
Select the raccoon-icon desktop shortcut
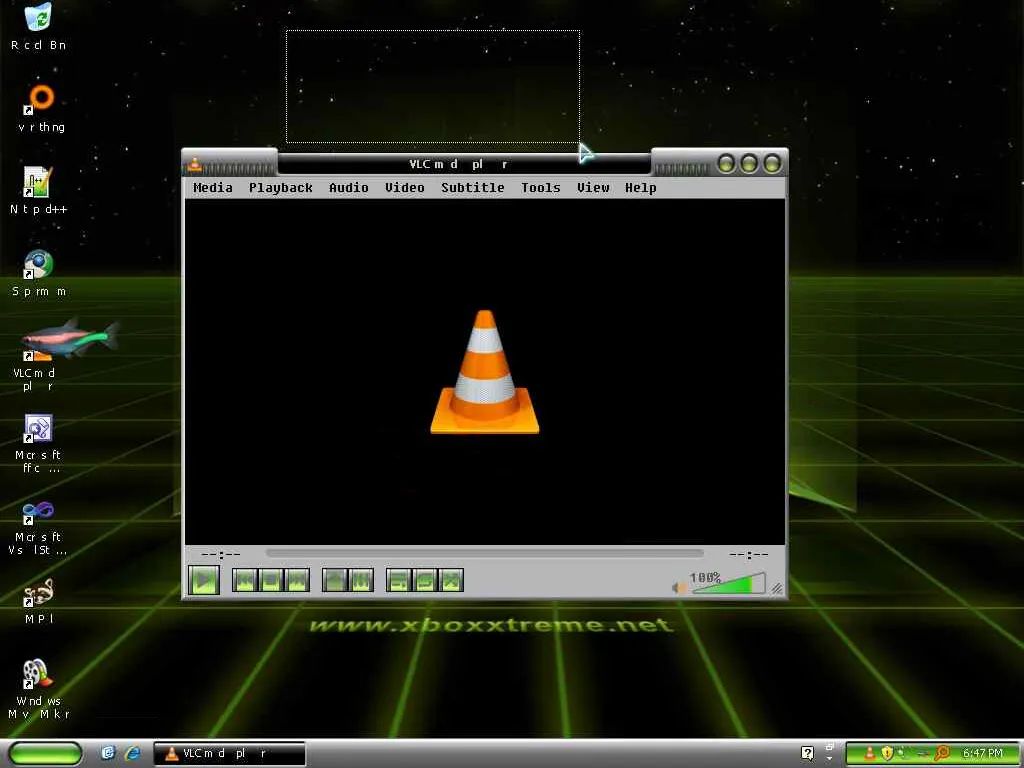[39, 601]
